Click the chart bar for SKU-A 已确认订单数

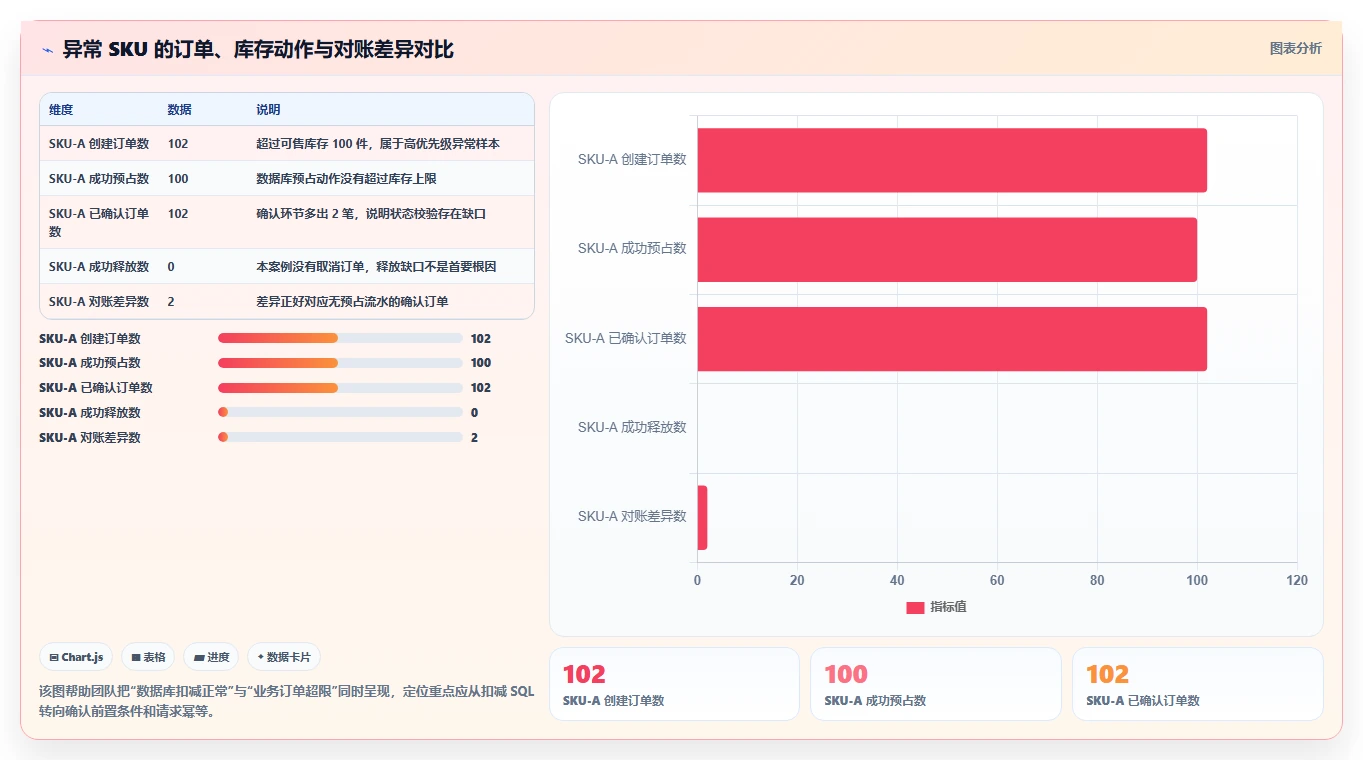point(952,339)
